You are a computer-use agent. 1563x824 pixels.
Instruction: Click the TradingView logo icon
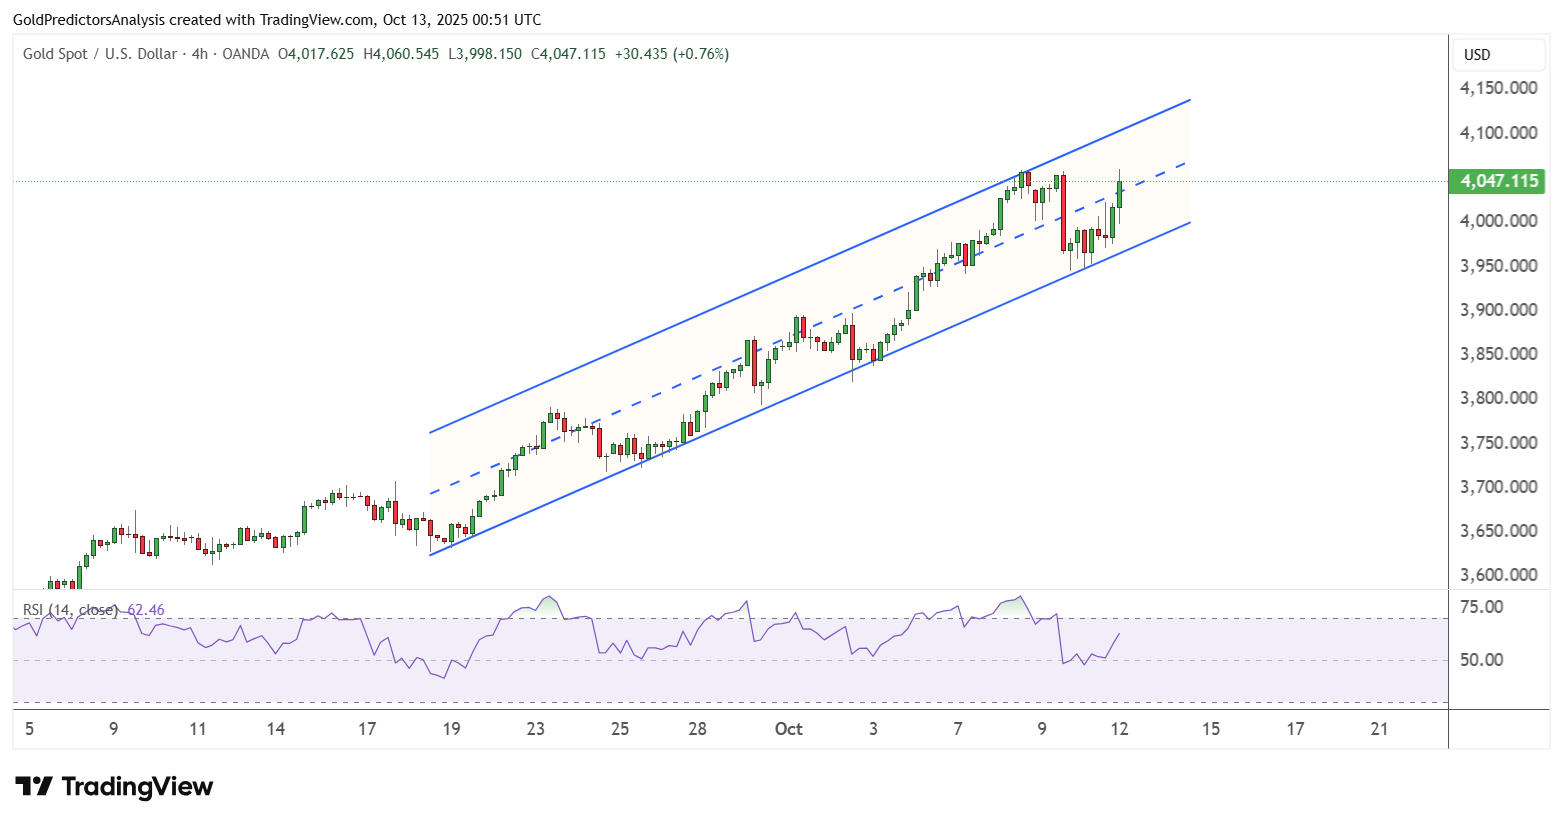pyautogui.click(x=34, y=786)
